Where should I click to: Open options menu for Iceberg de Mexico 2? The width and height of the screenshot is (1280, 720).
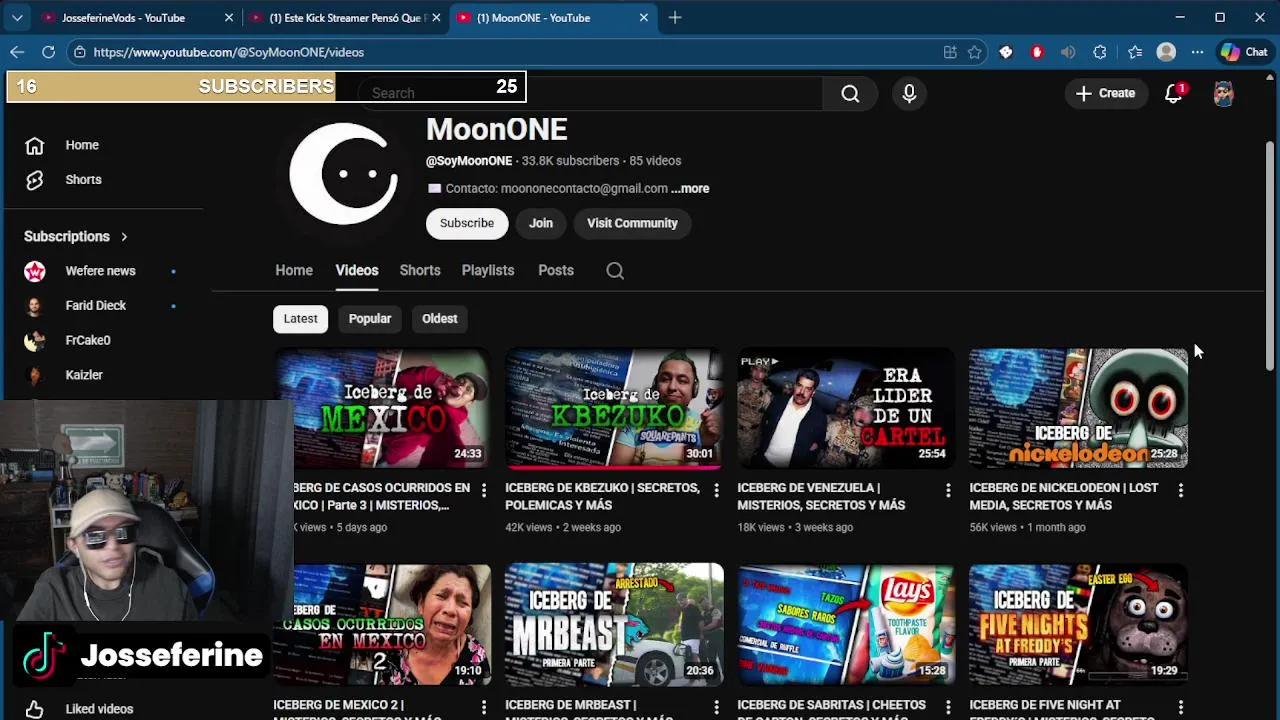484,707
